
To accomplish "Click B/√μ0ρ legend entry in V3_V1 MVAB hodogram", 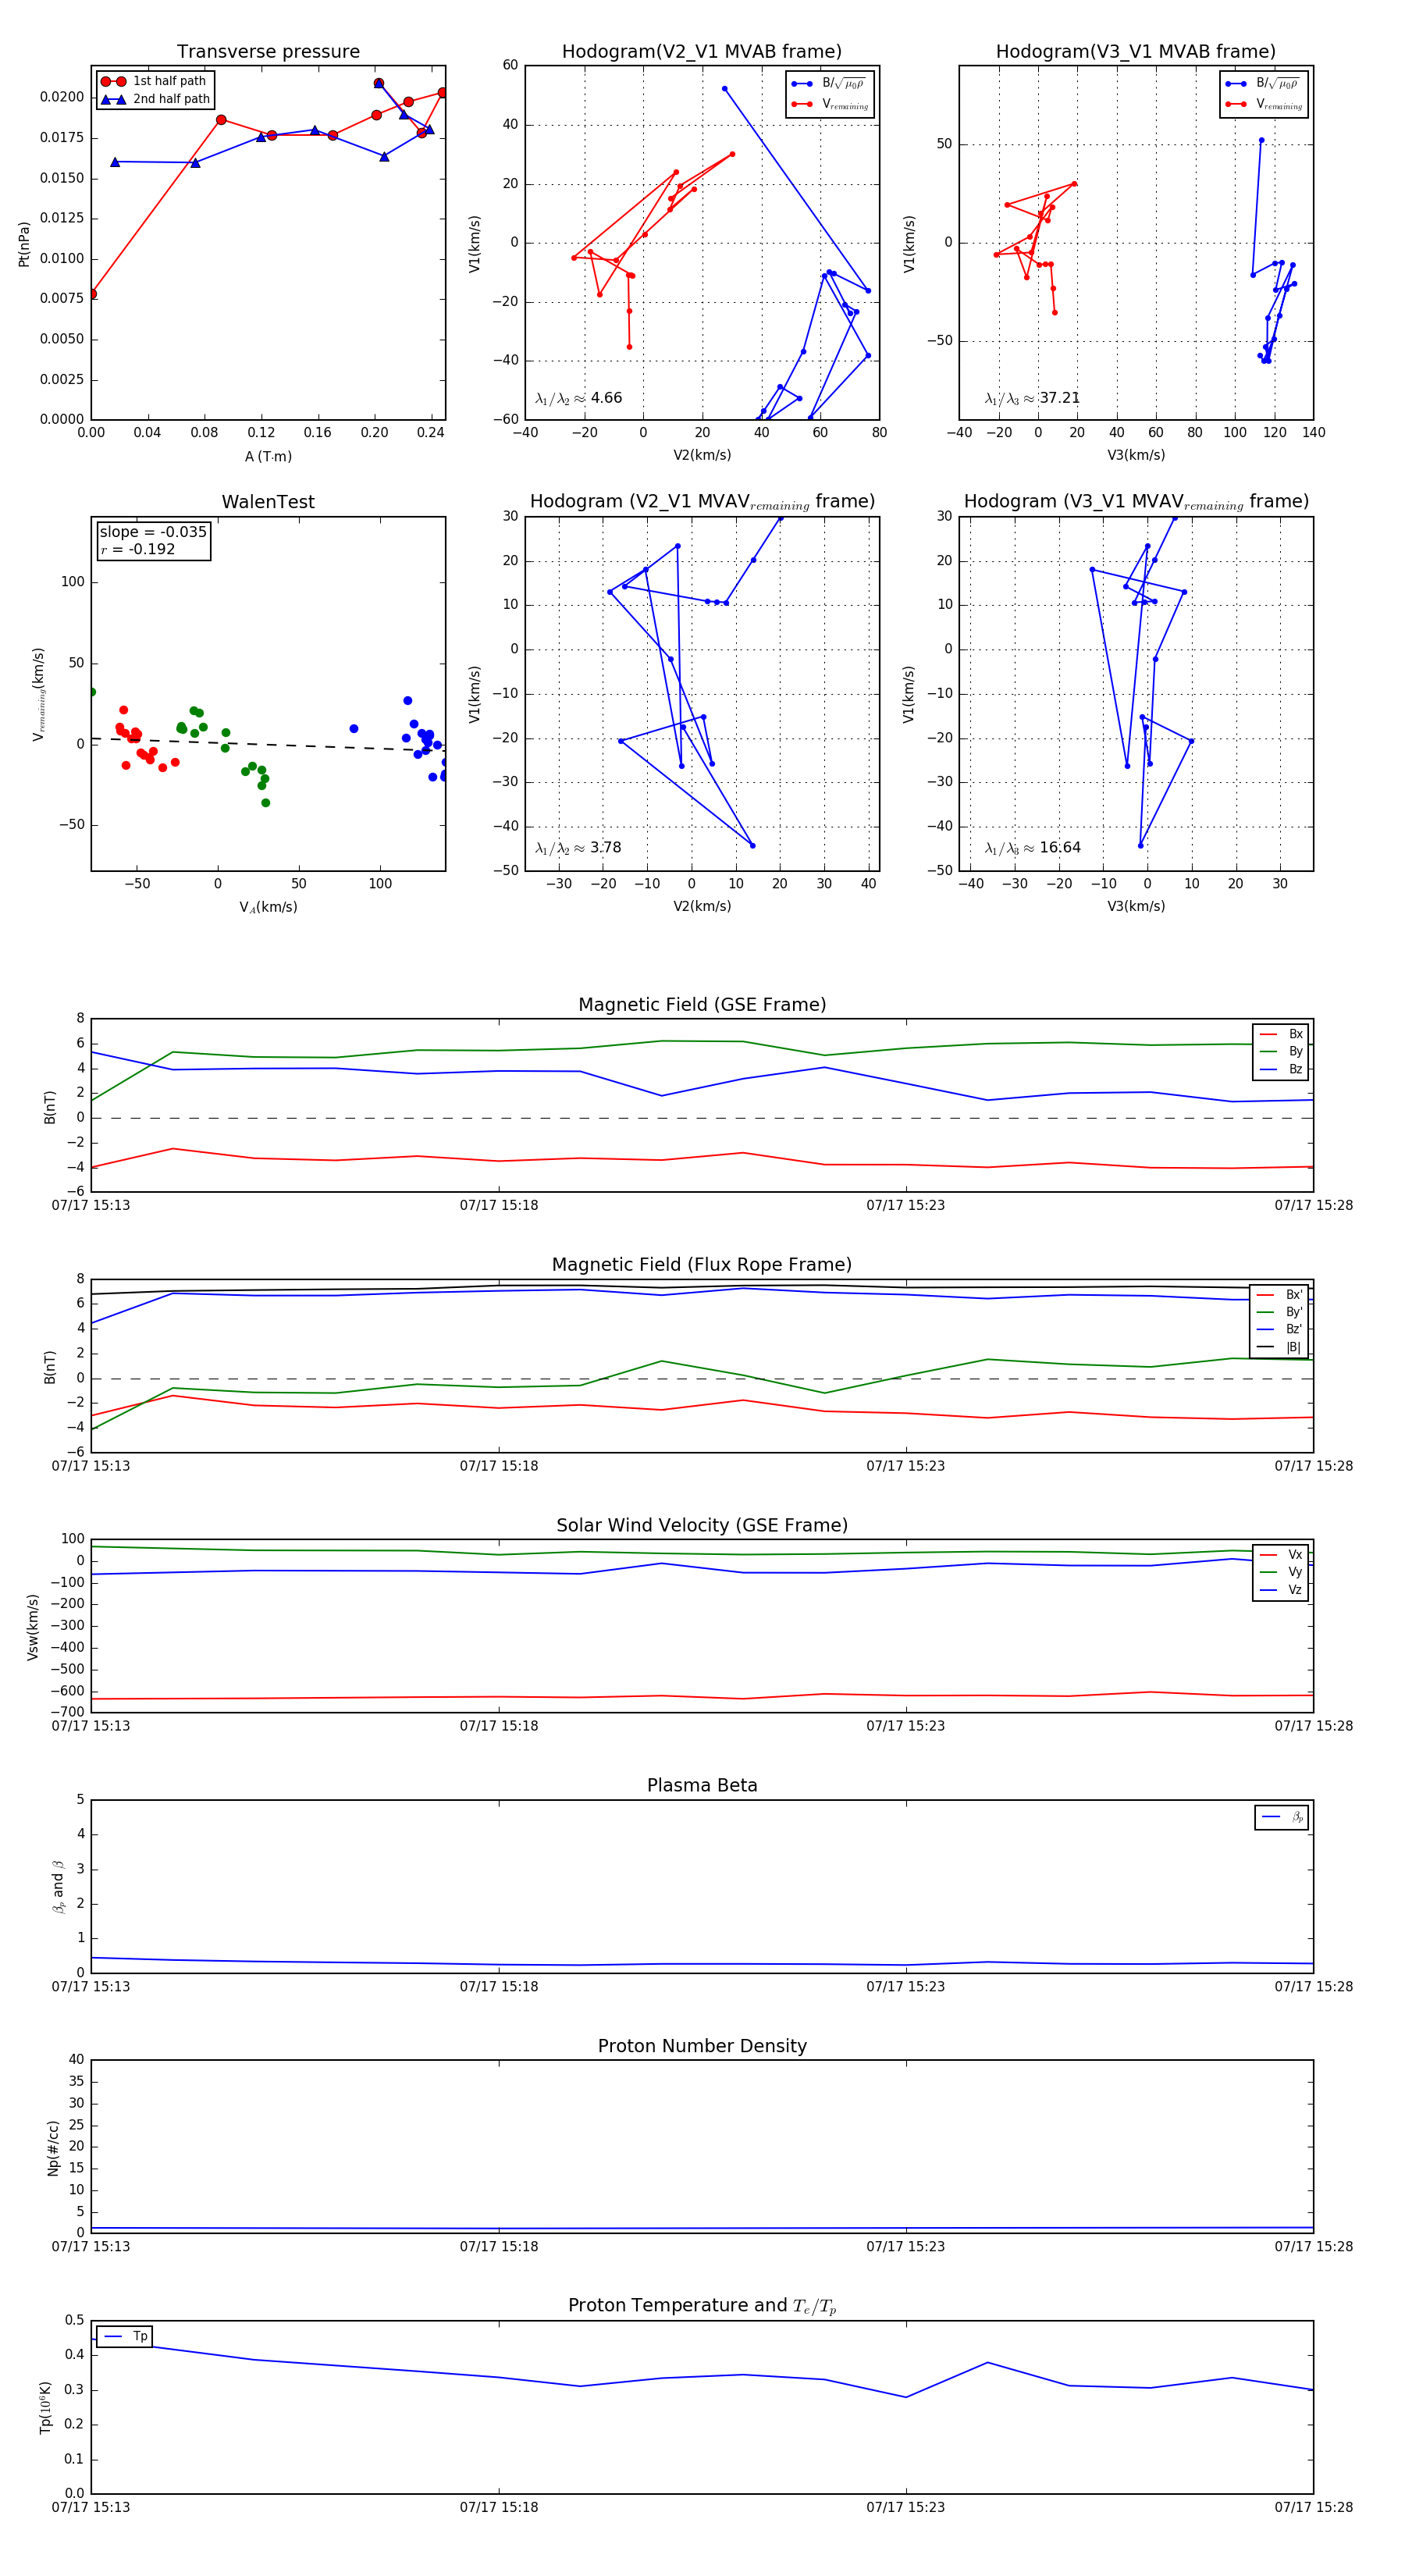I will [1264, 83].
